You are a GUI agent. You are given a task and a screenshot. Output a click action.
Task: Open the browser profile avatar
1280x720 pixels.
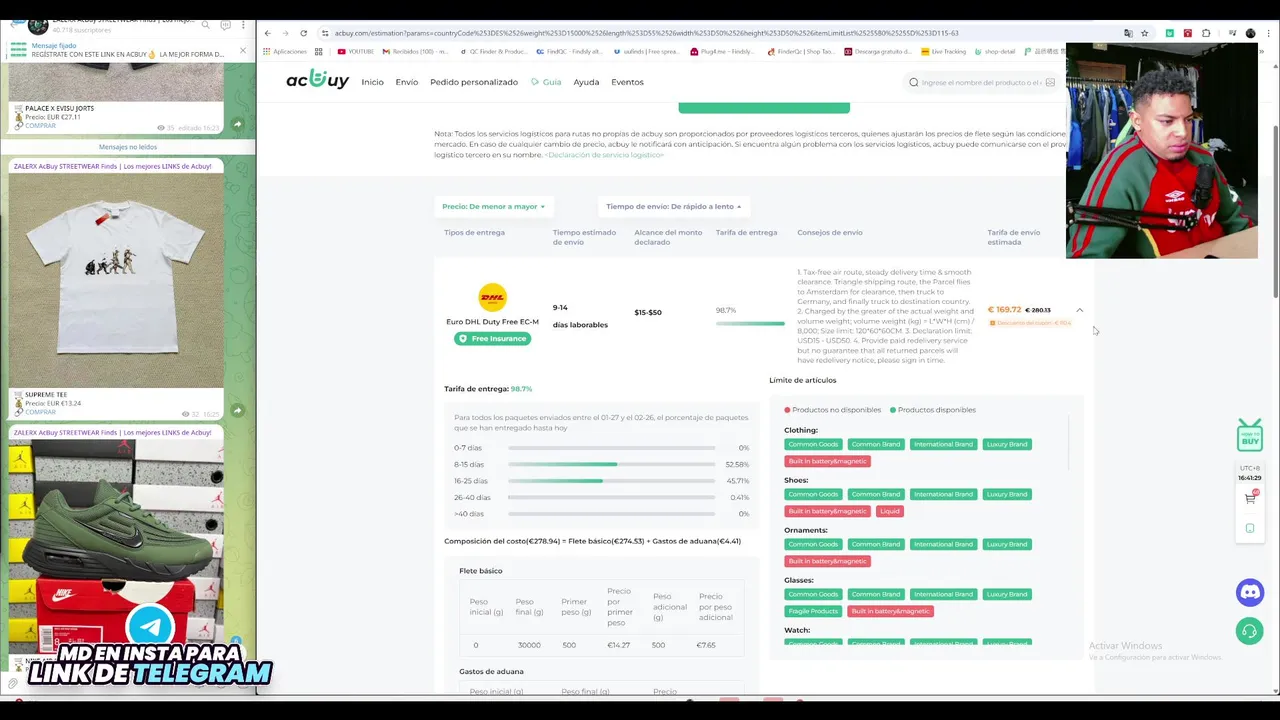[1250, 33]
